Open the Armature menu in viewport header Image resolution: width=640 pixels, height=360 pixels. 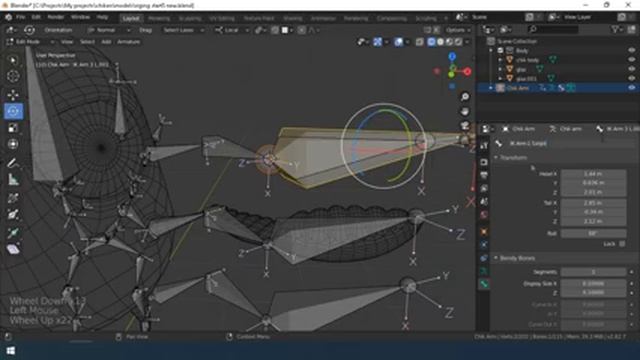(x=129, y=42)
